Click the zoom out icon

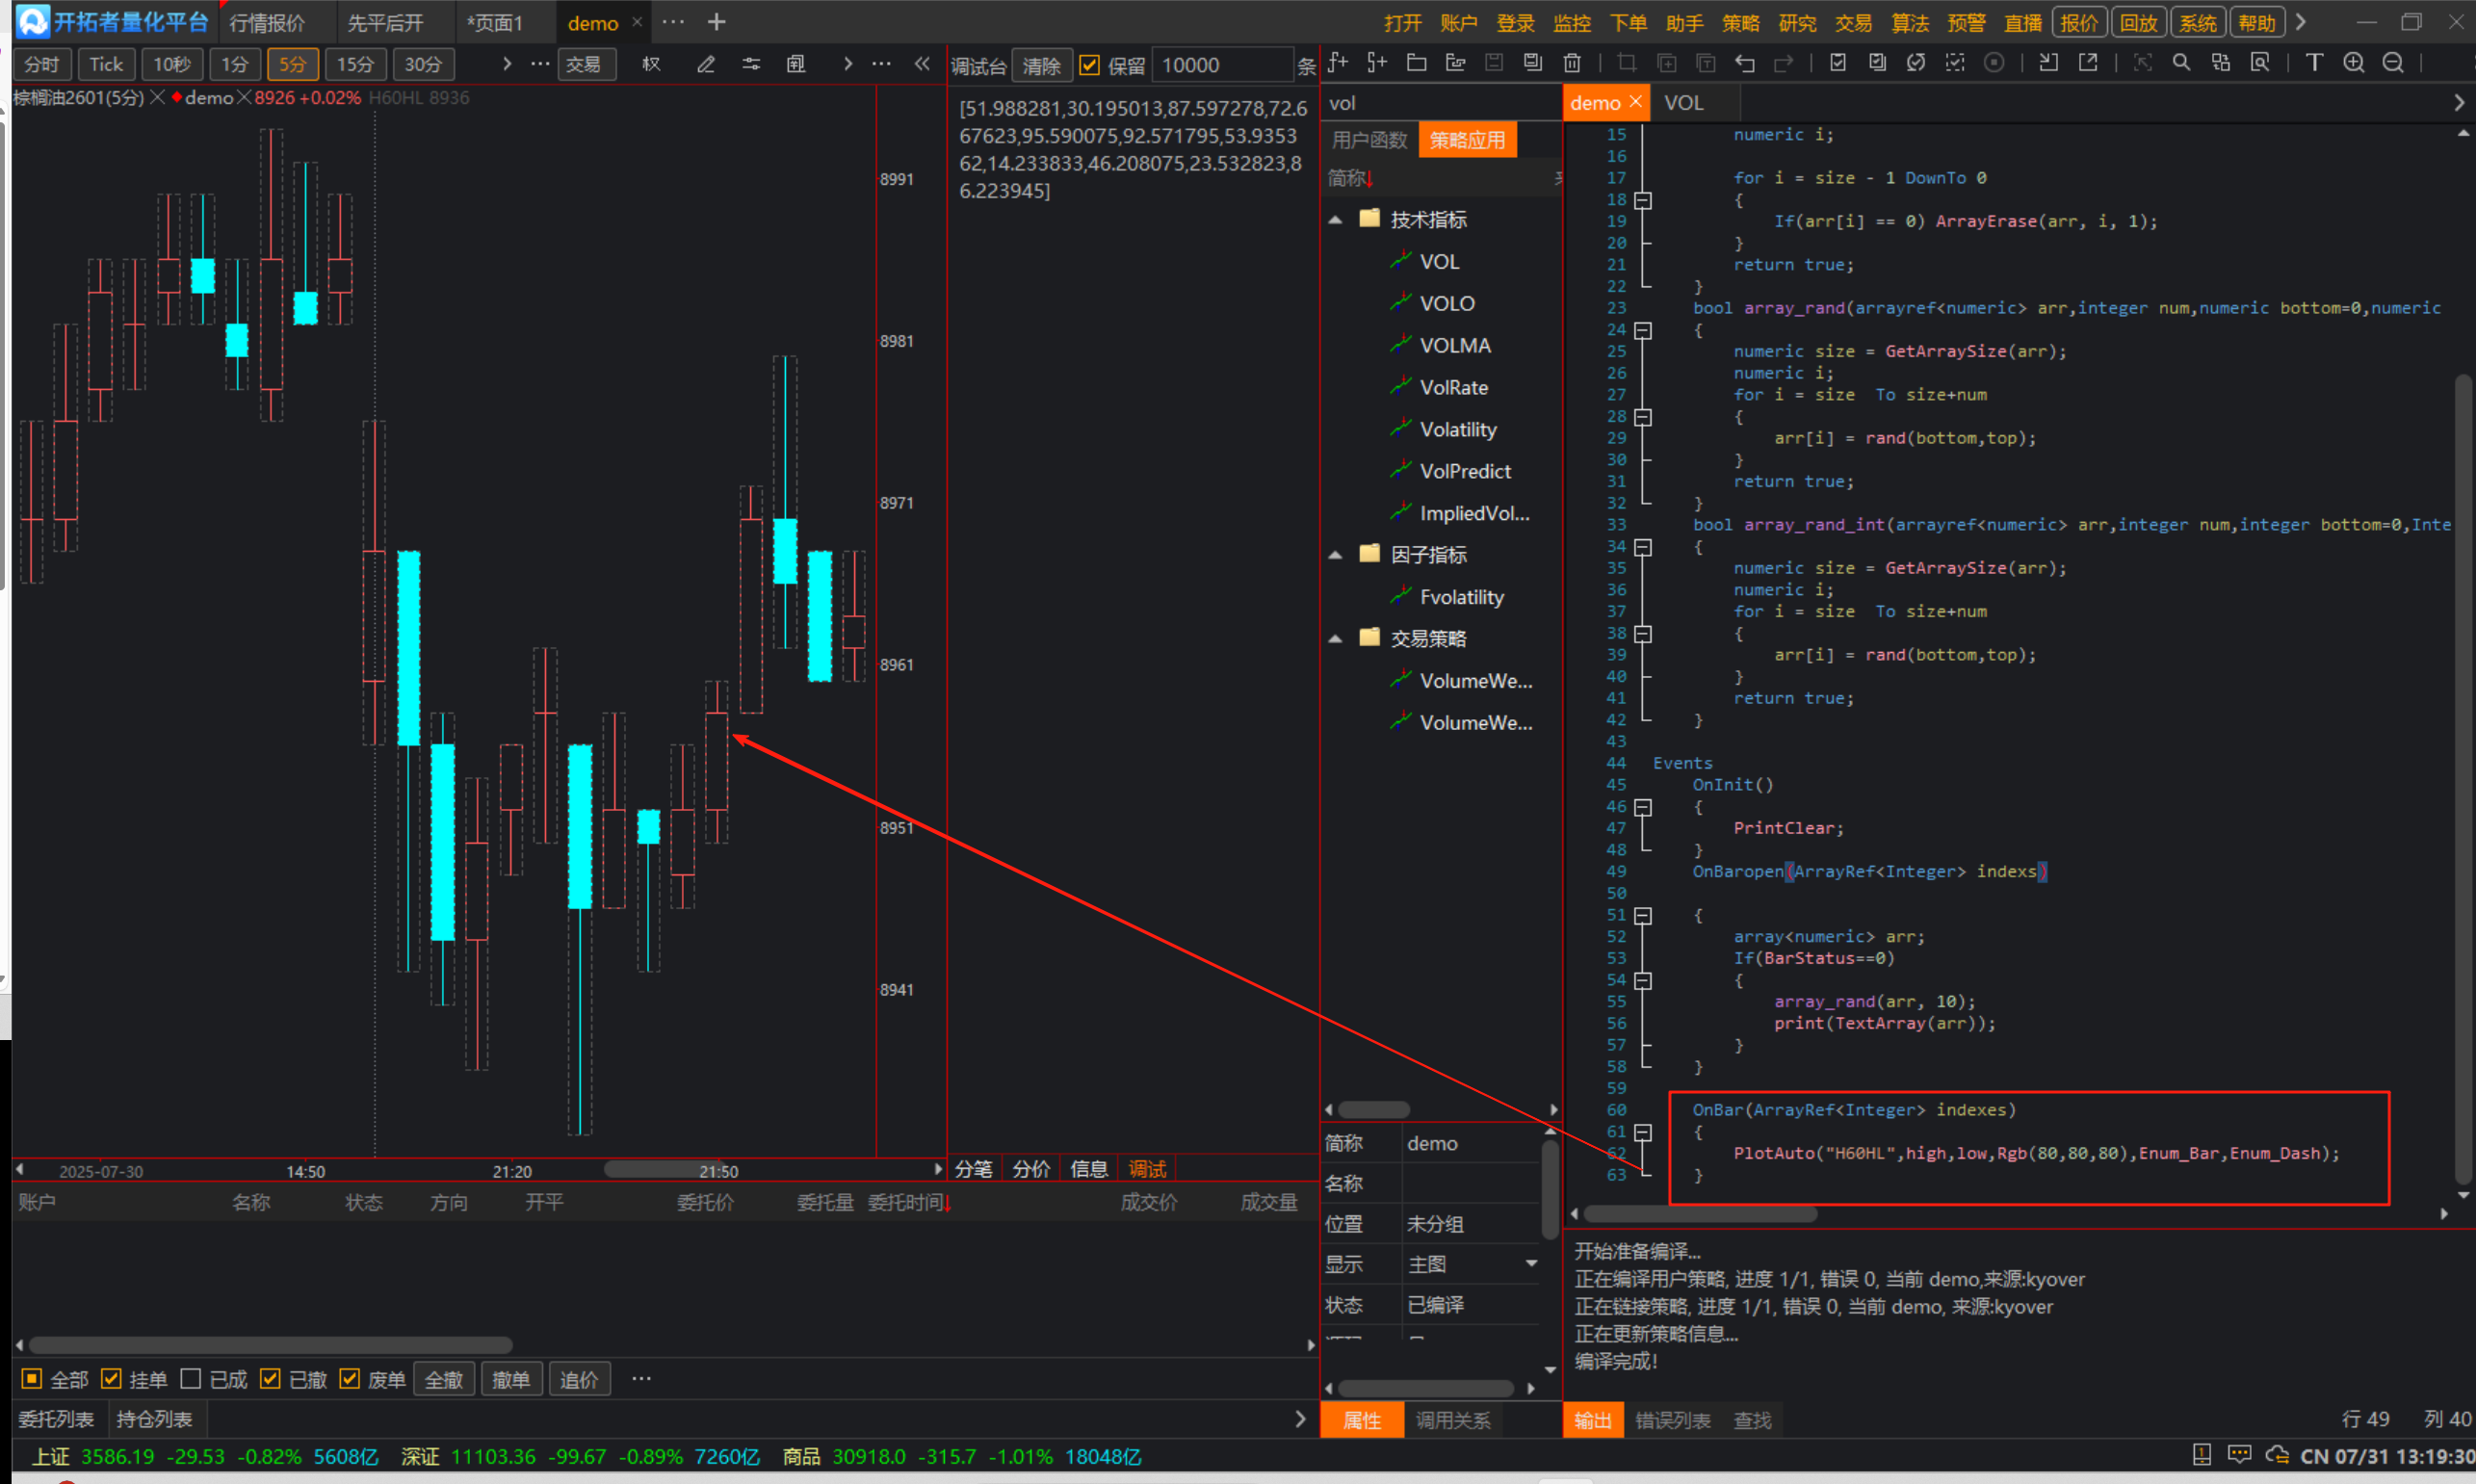(2393, 63)
